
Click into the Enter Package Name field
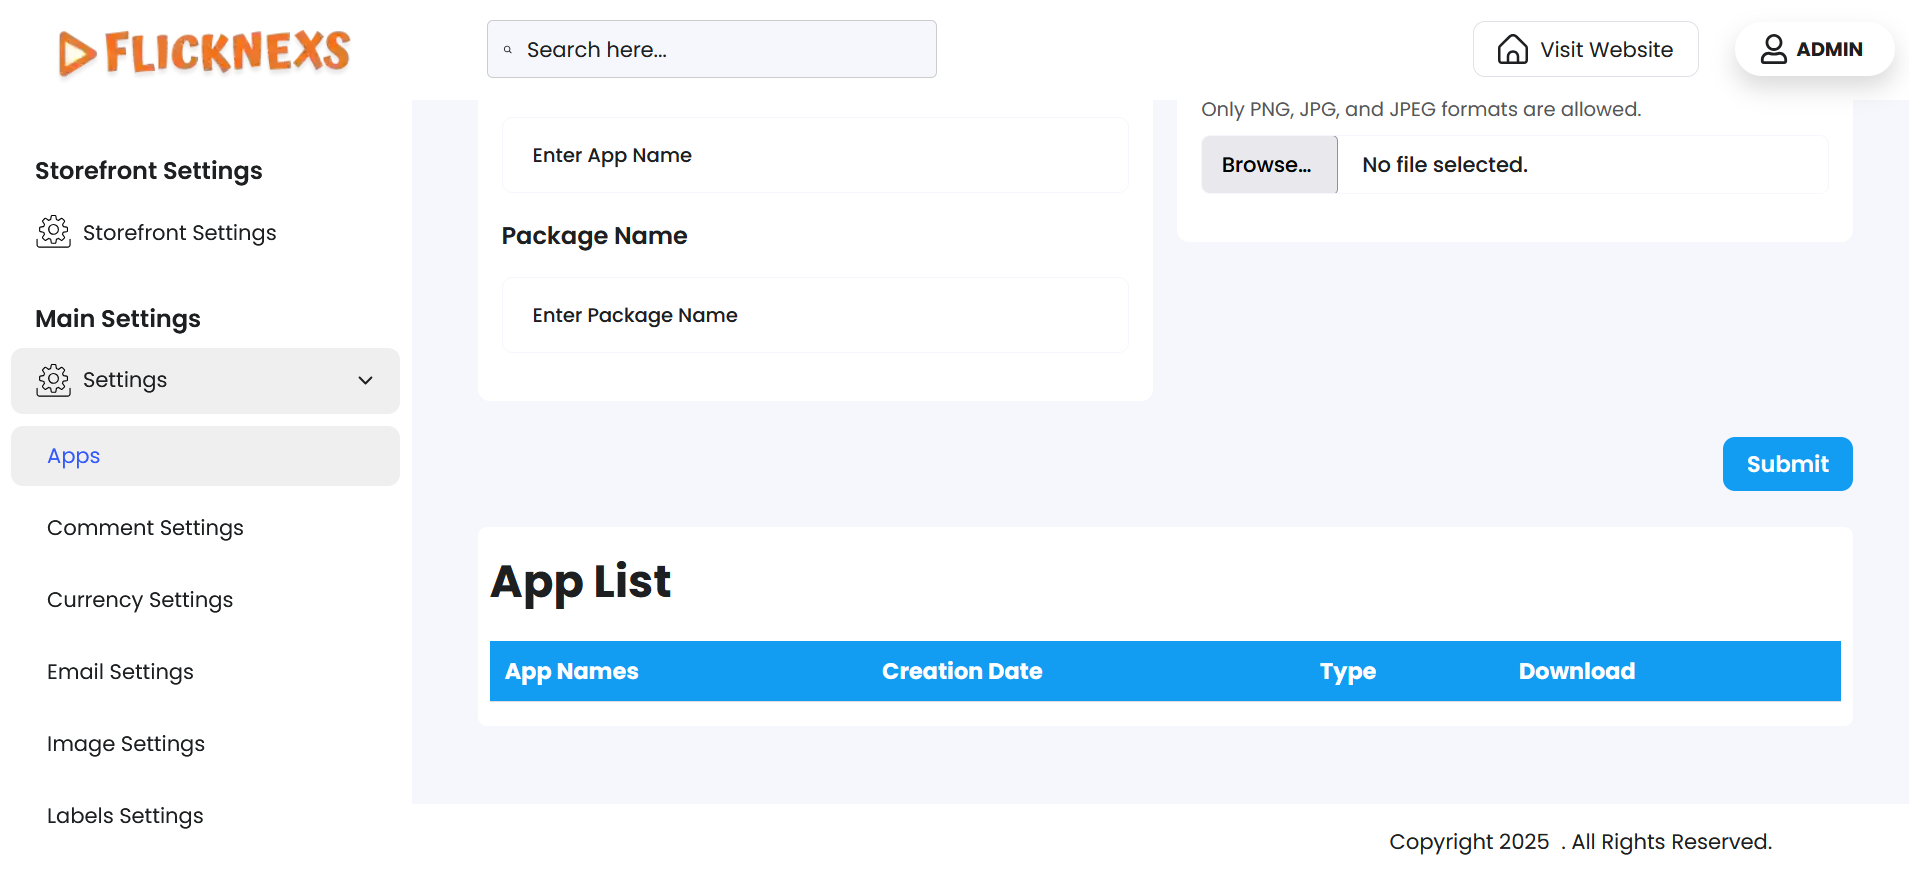coord(815,315)
